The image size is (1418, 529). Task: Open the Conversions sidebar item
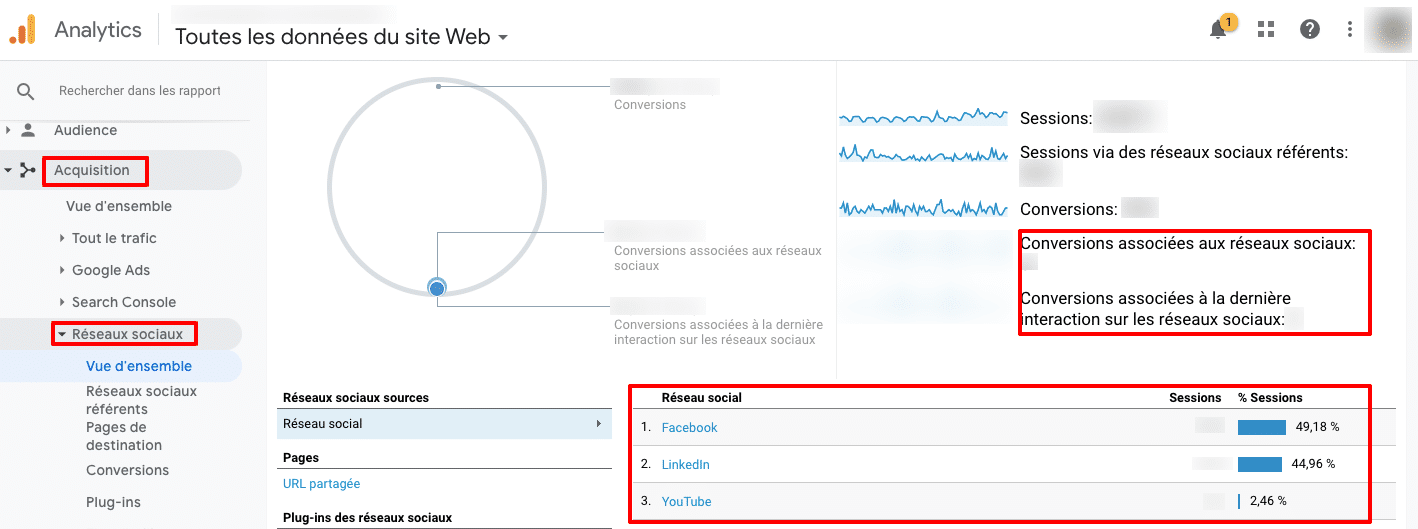point(127,470)
